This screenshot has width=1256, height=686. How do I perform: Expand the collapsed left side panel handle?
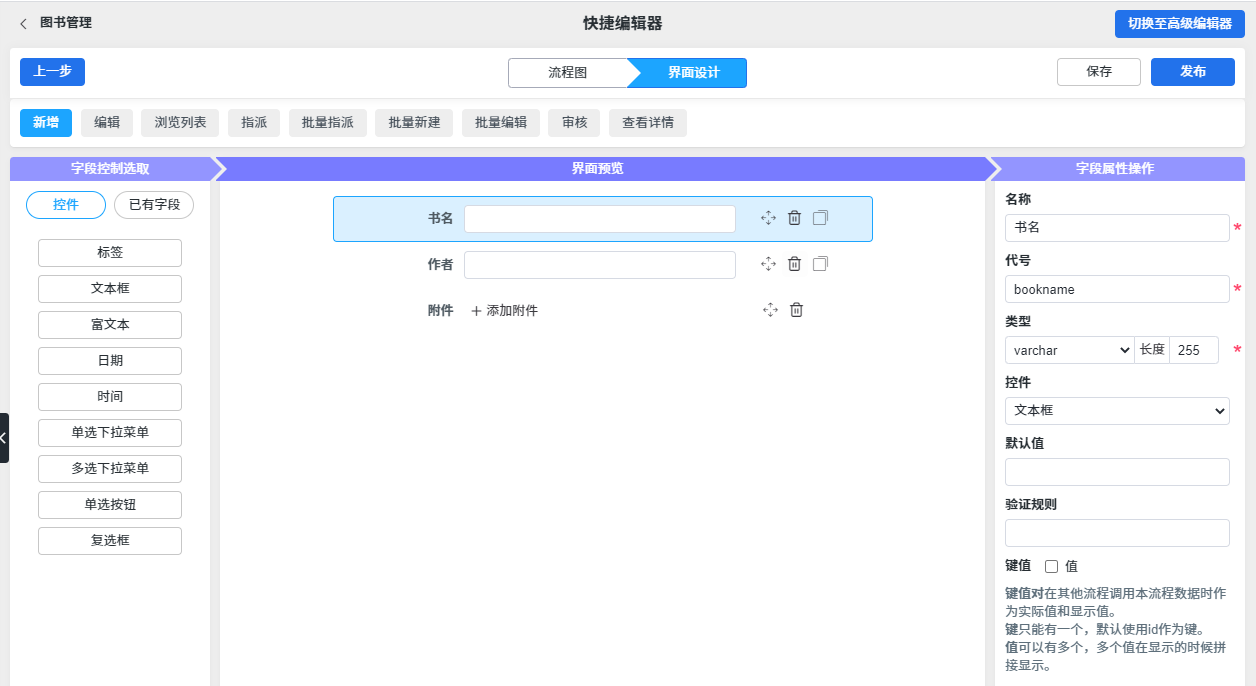coord(4,438)
